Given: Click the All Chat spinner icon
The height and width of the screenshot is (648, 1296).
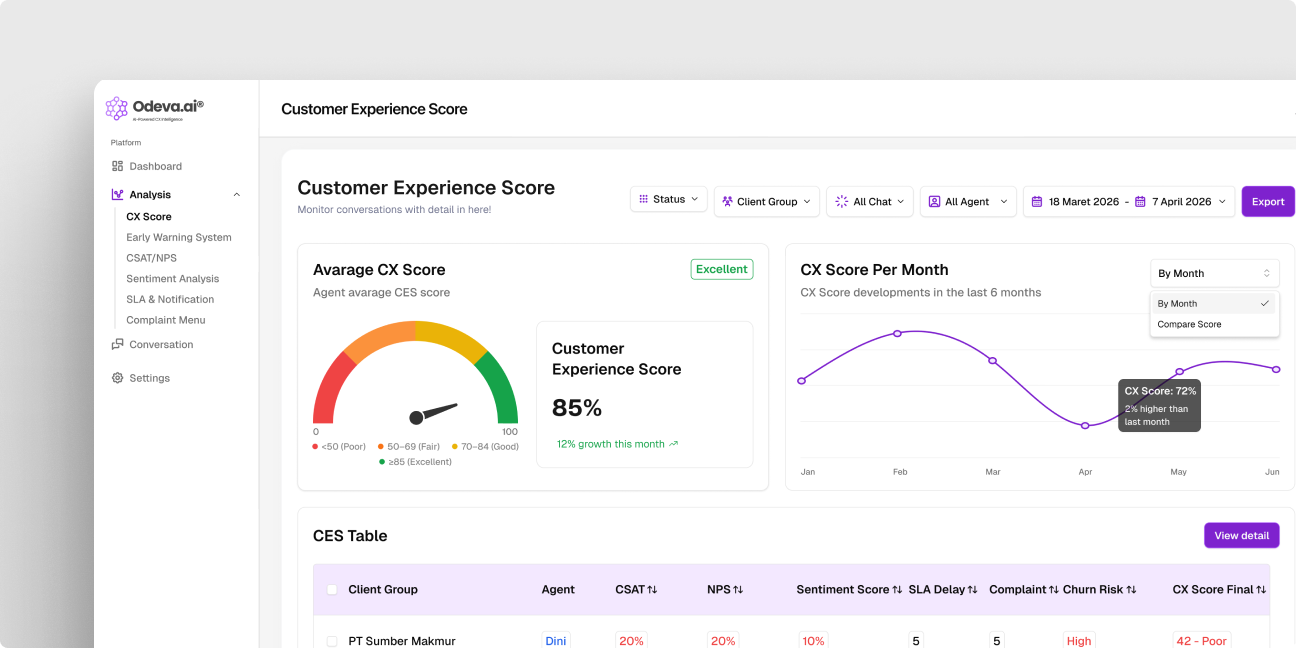Looking at the screenshot, I should [842, 201].
